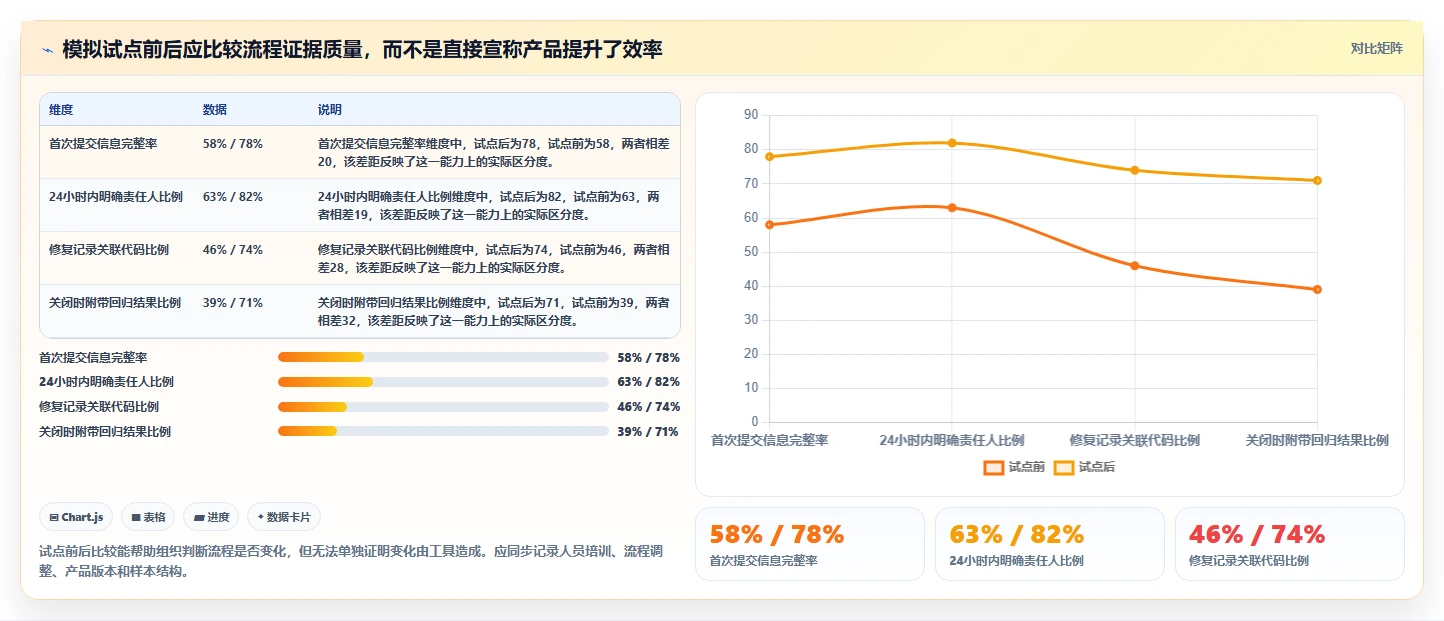Select the 表格 tag chip
This screenshot has width=1444, height=621.
coord(148,517)
